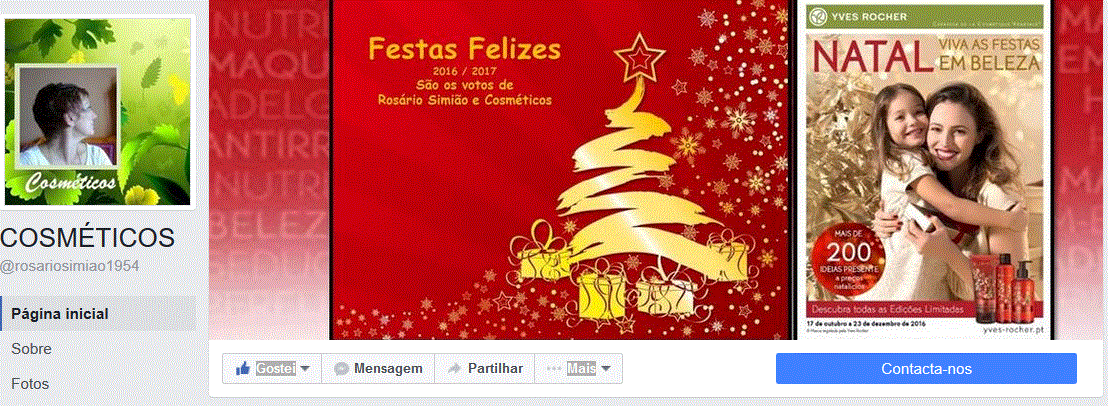Click the @rosariosimiao1954 username
1108x406 pixels.
(x=69, y=266)
